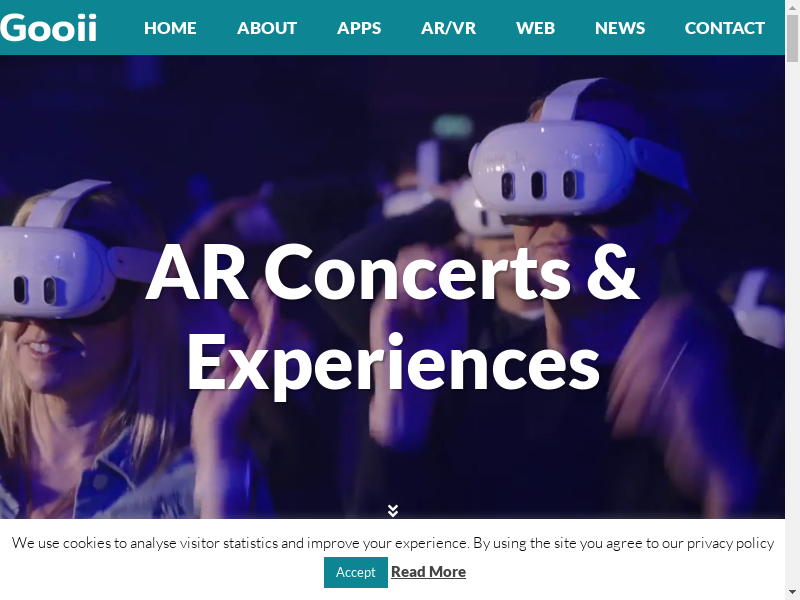Click the AR Concerts & Experiences heading
Screen dimensions: 800x600
(392, 316)
